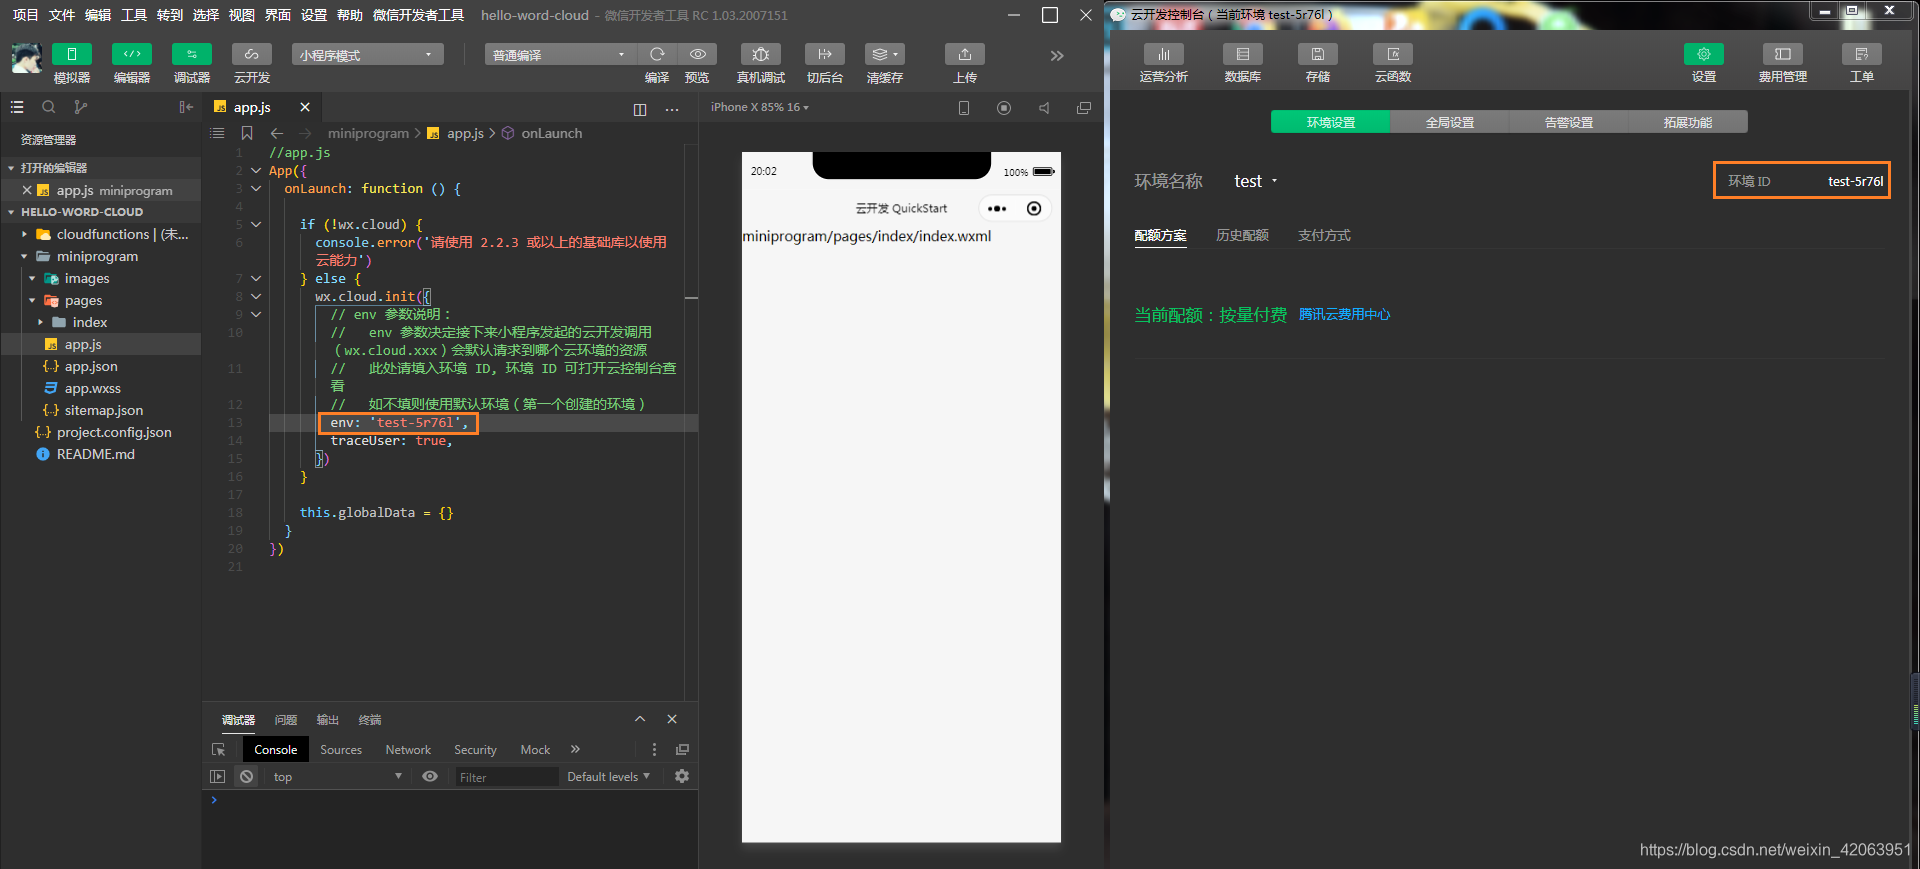Click the switch to background icon

825,54
